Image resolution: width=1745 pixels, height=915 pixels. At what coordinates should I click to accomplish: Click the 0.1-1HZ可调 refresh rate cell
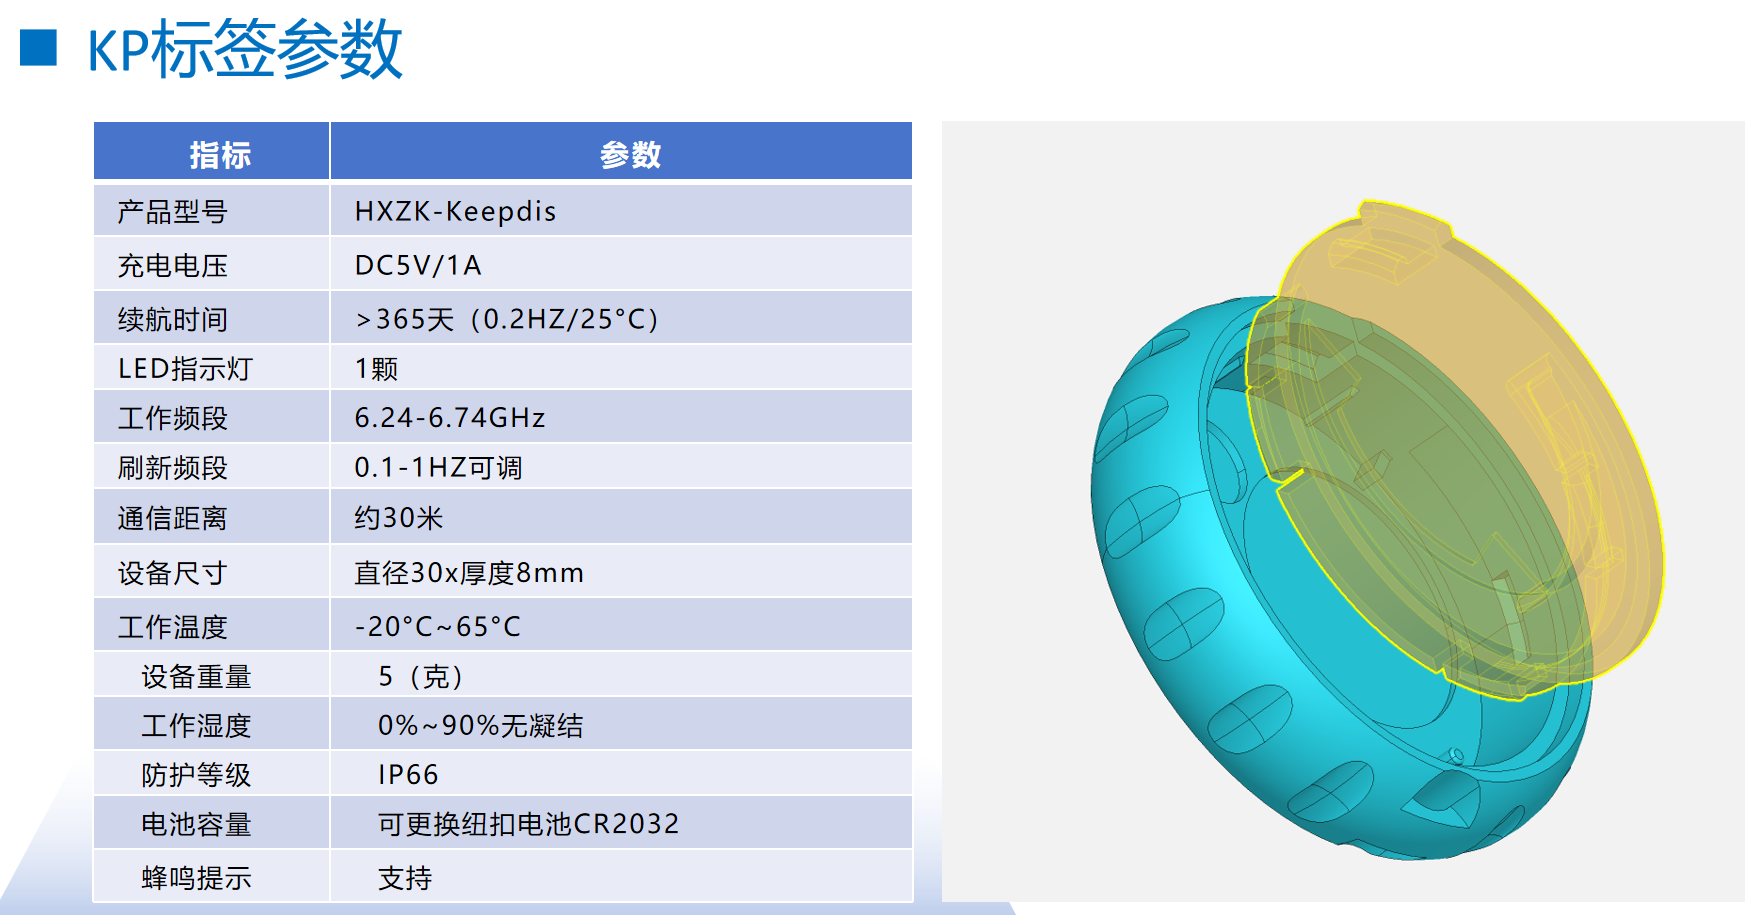pos(438,468)
